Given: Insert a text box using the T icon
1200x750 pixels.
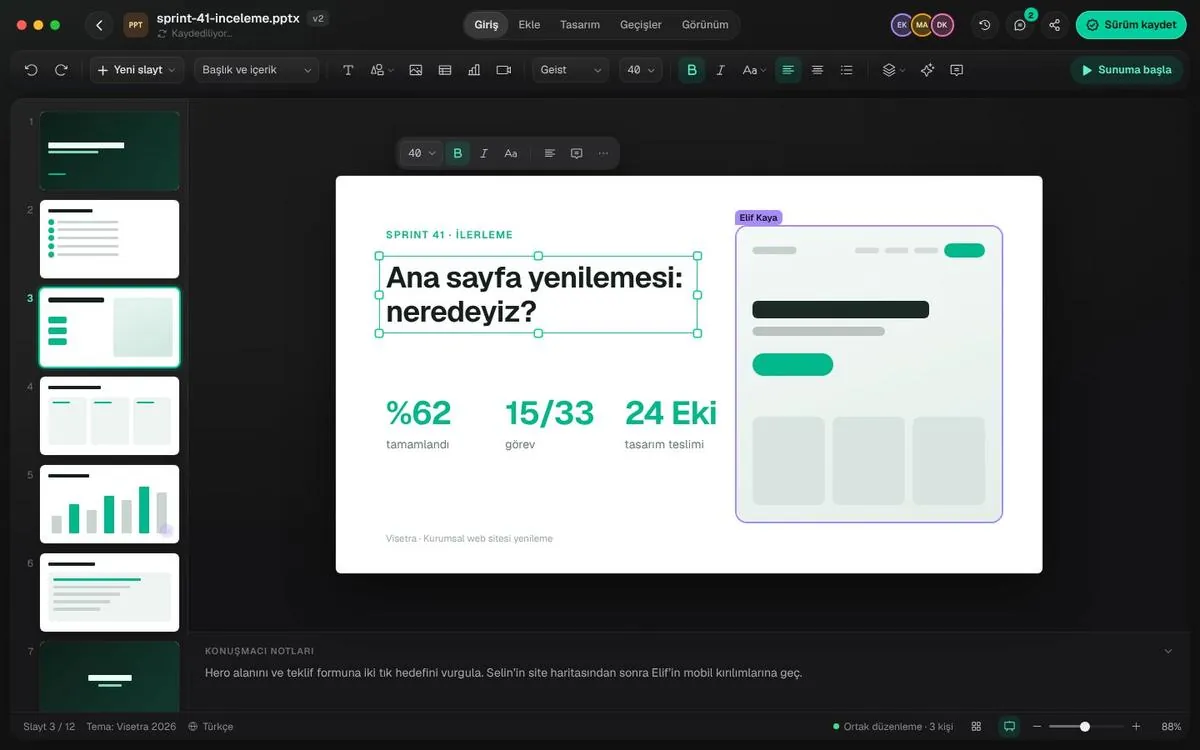Looking at the screenshot, I should (348, 70).
